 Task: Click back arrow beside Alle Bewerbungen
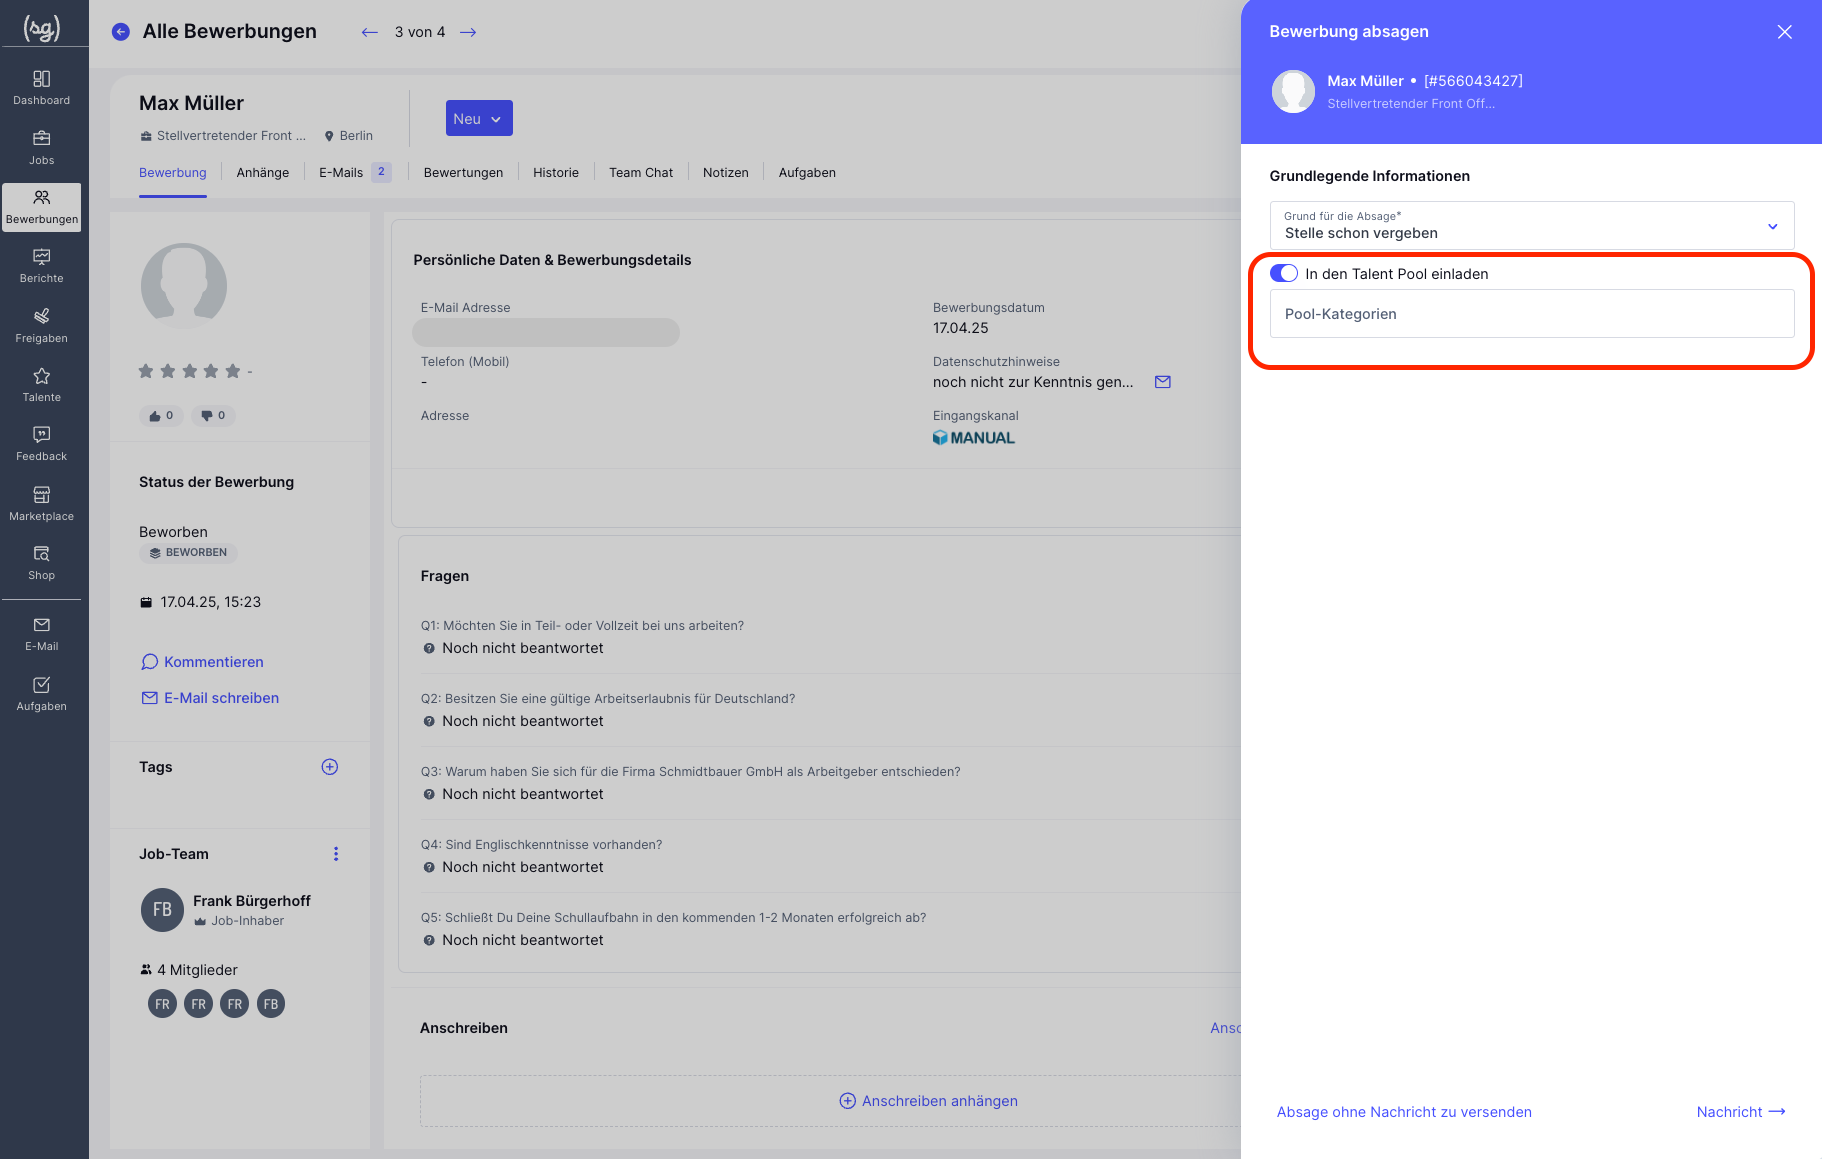point(121,32)
